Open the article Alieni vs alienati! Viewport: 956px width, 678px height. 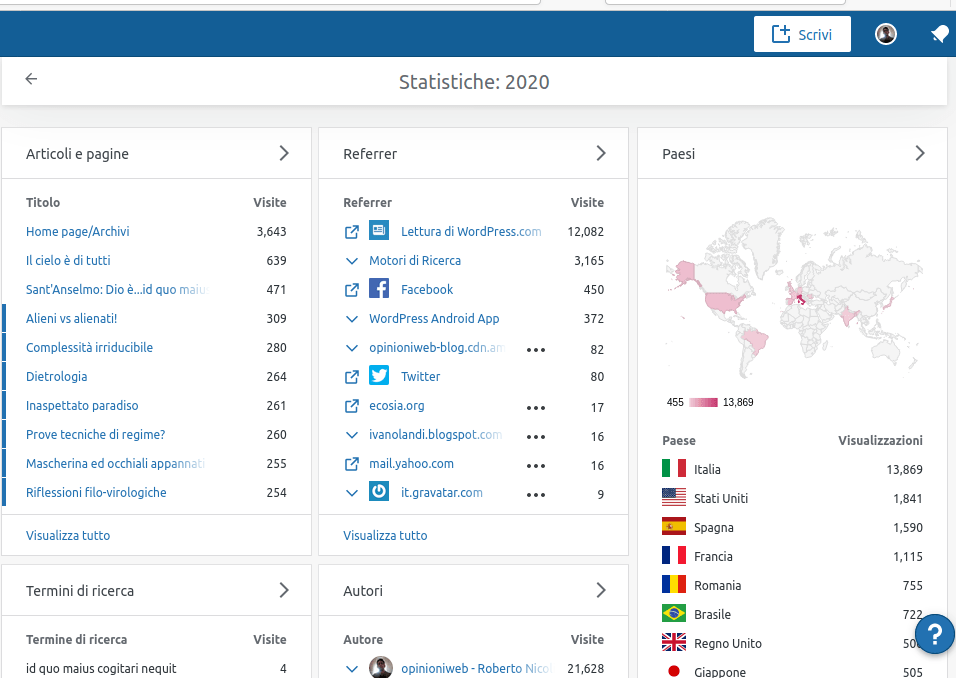(72, 318)
